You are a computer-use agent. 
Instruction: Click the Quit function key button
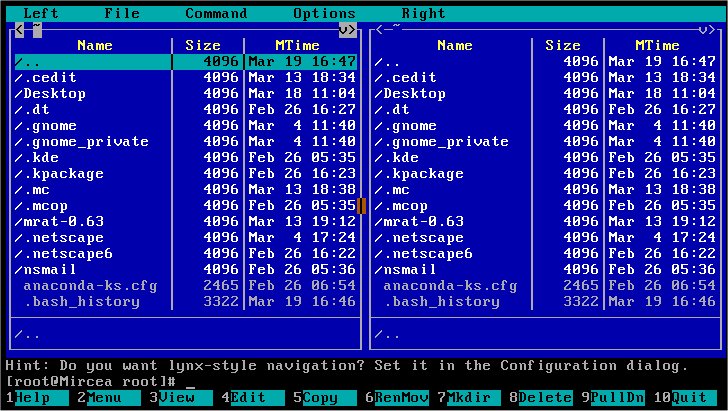[693, 398]
